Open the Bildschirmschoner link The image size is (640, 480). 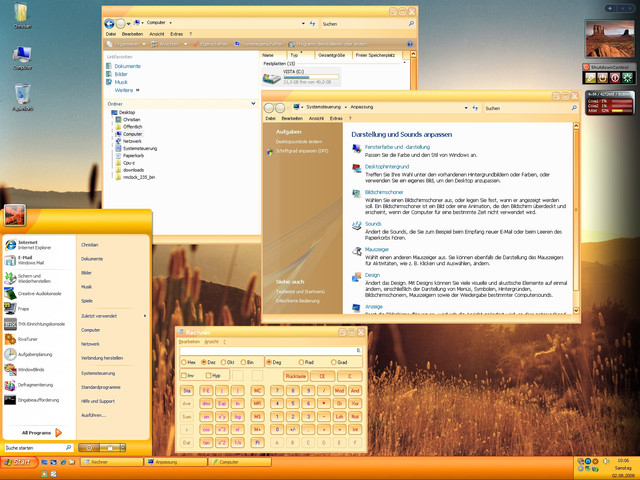[384, 192]
